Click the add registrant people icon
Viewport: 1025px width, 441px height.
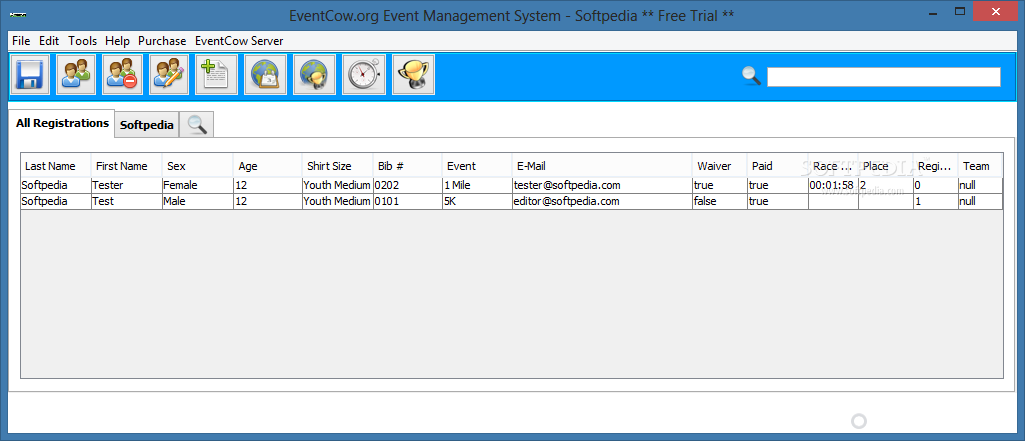coord(76,74)
